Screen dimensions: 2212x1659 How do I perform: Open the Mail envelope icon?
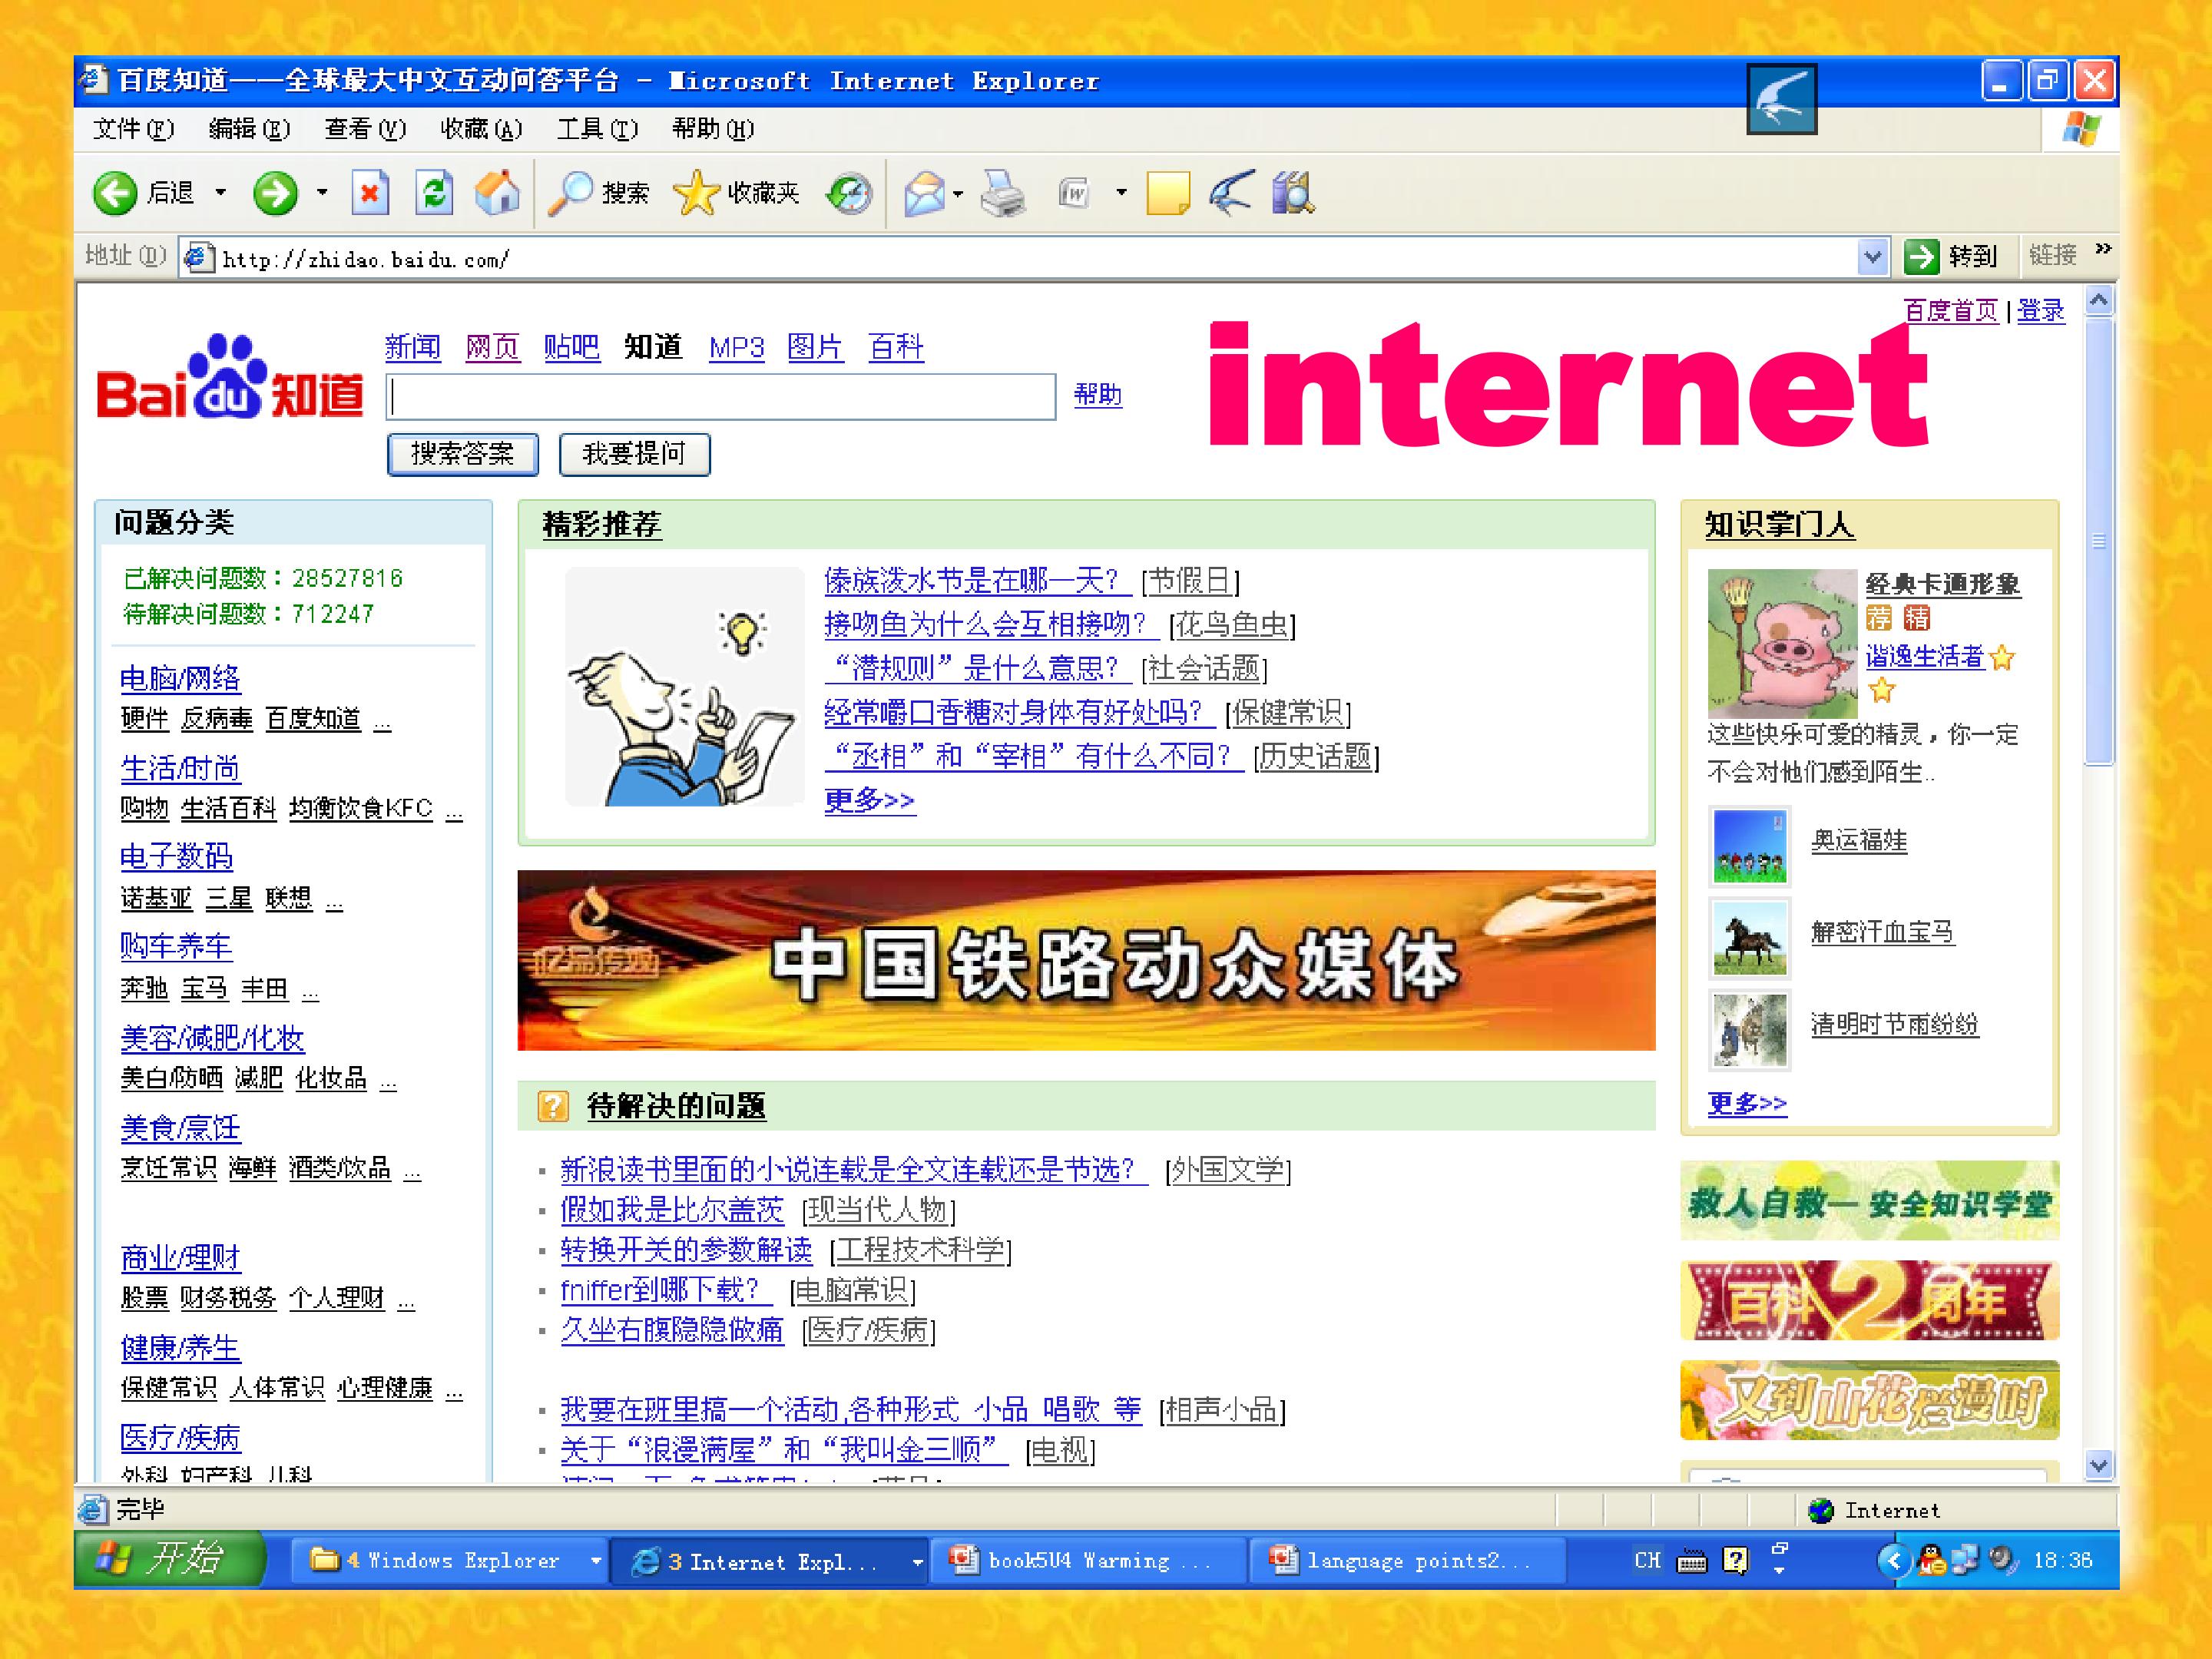[x=925, y=193]
